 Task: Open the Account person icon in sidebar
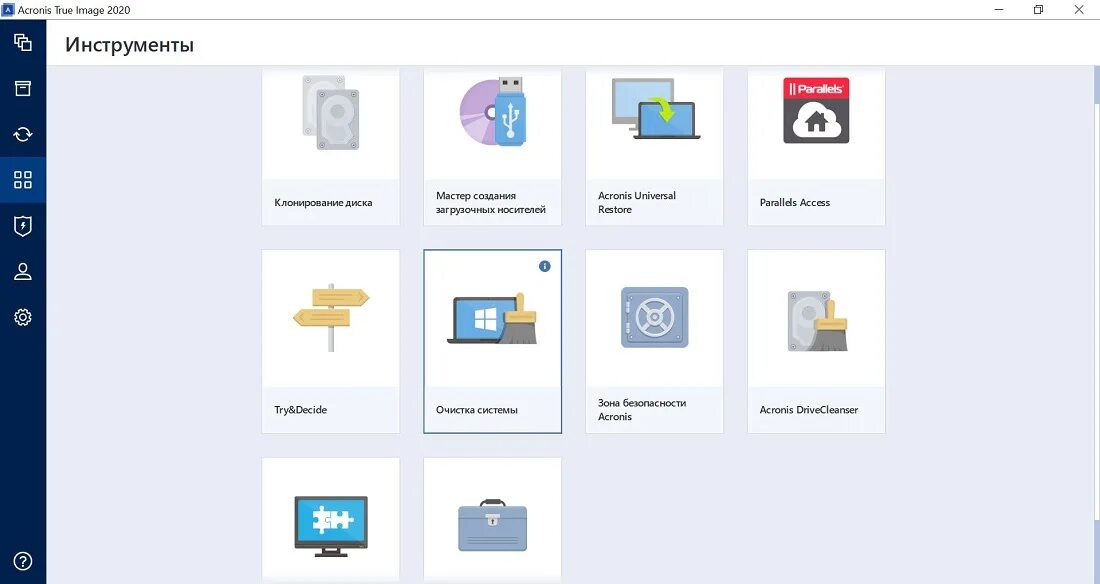[22, 272]
